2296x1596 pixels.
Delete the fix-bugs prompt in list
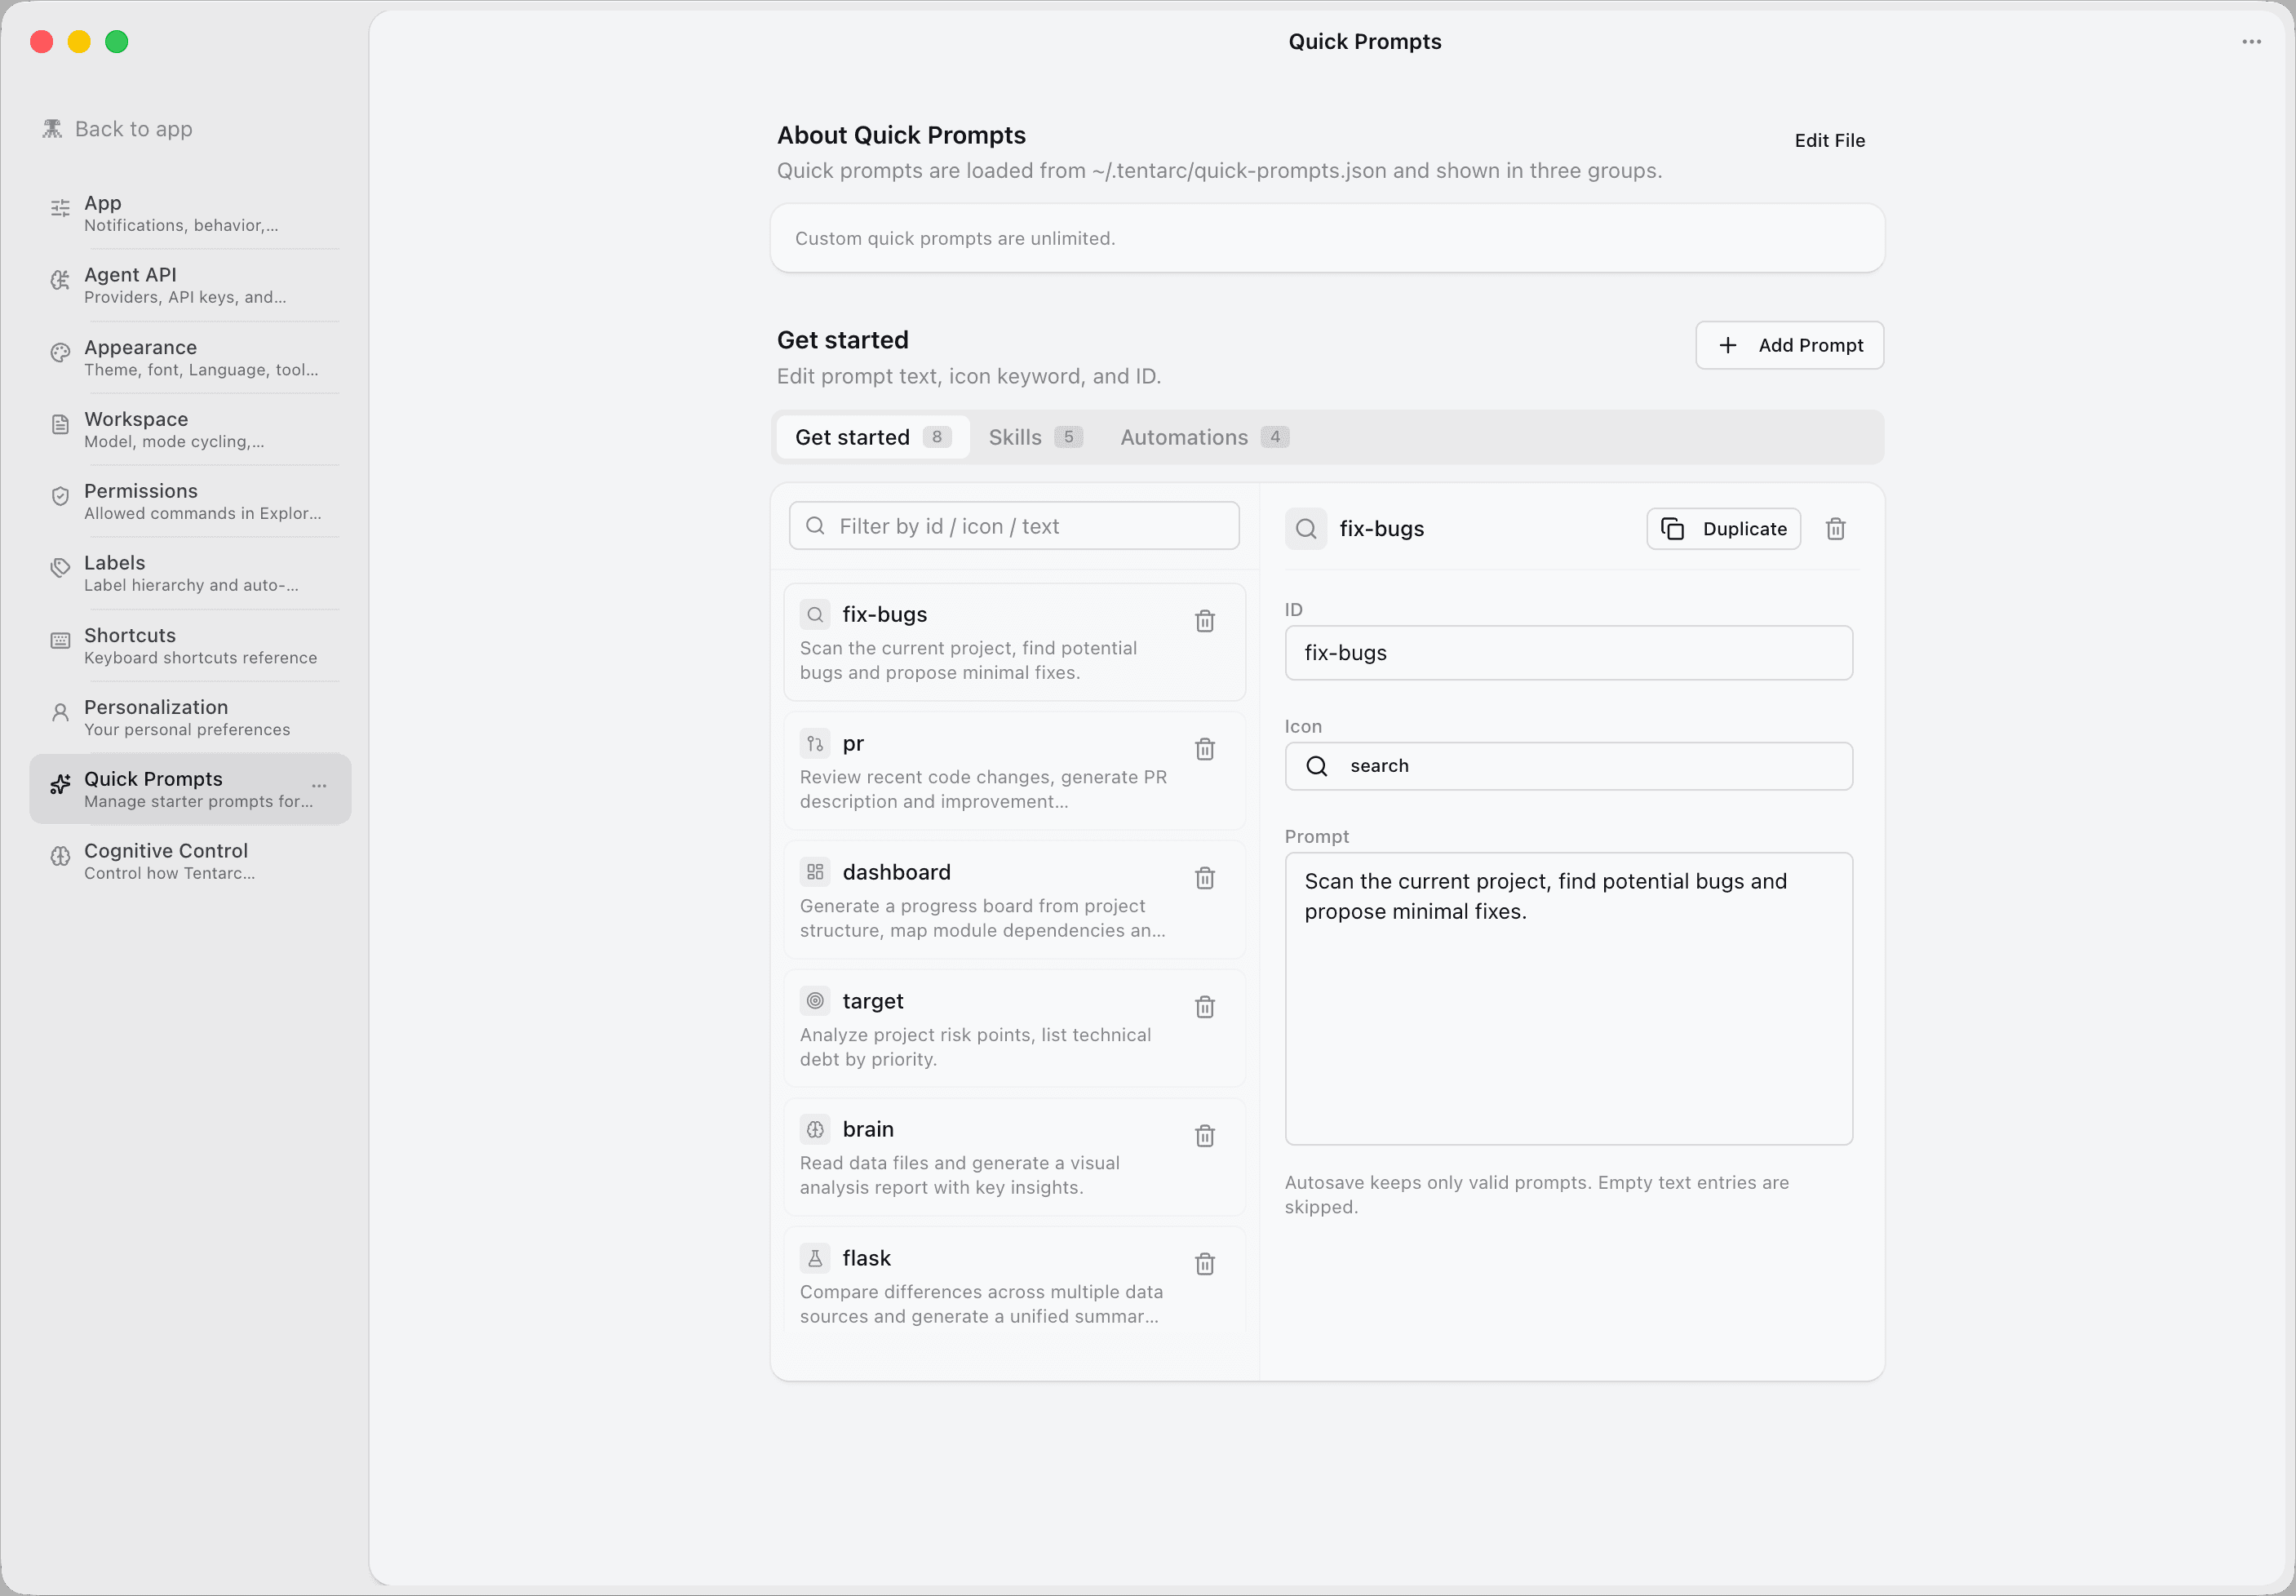pos(1205,621)
